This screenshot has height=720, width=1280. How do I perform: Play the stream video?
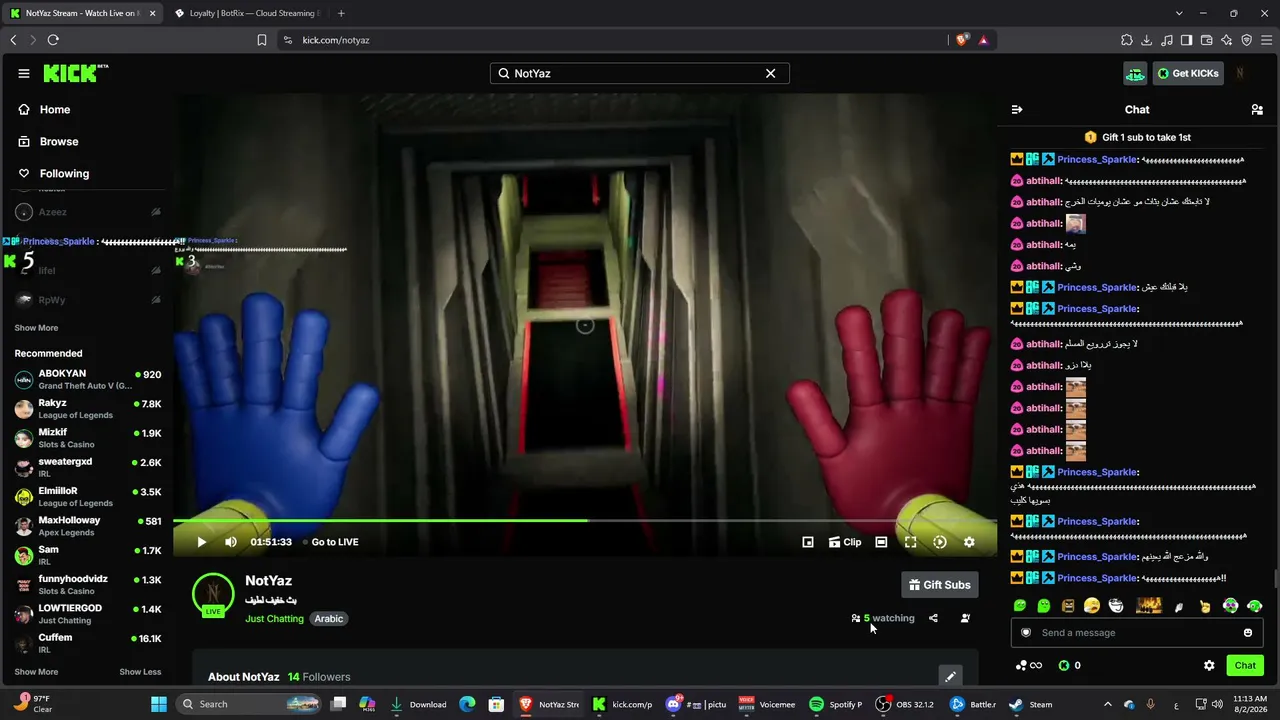pos(201,542)
